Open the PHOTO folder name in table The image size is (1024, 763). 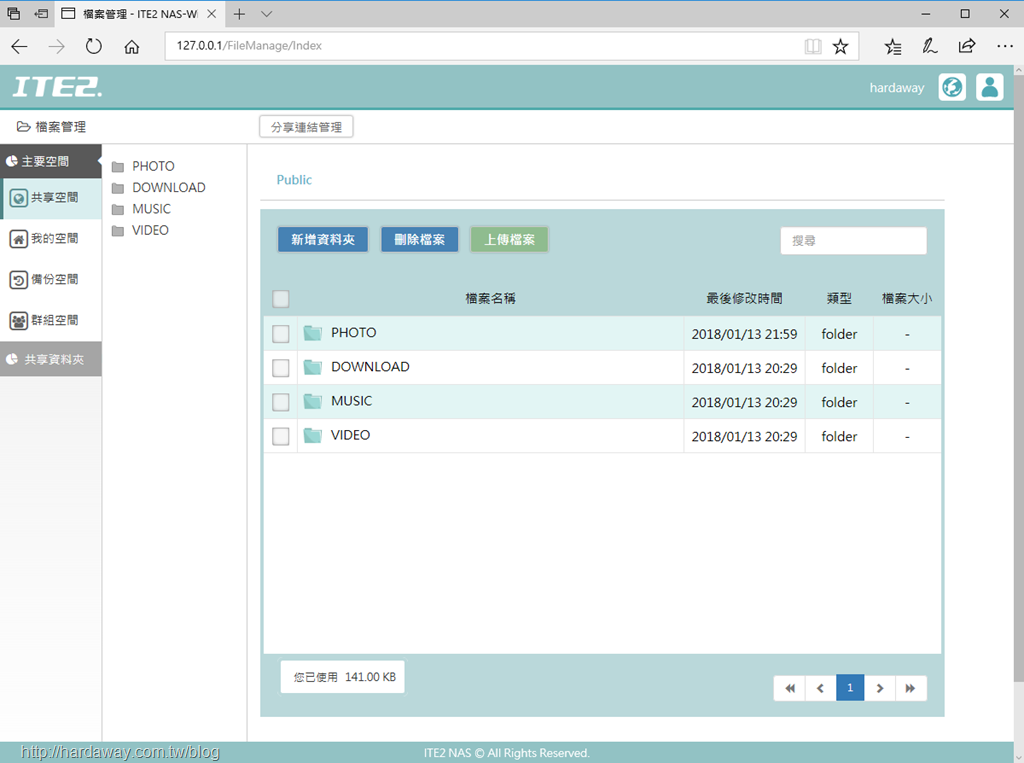[x=354, y=333]
